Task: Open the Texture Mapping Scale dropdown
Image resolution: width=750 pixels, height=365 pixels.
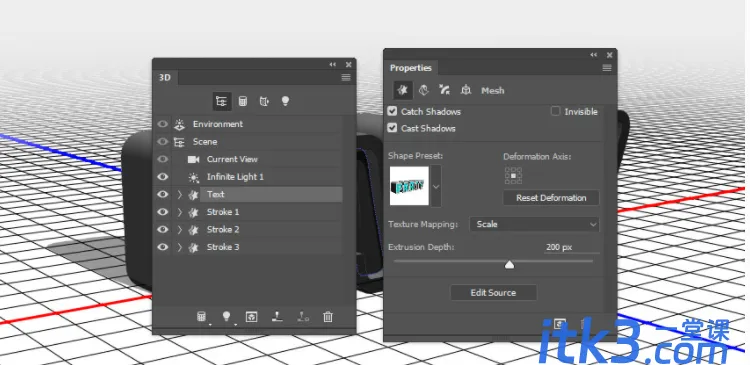Action: point(534,224)
